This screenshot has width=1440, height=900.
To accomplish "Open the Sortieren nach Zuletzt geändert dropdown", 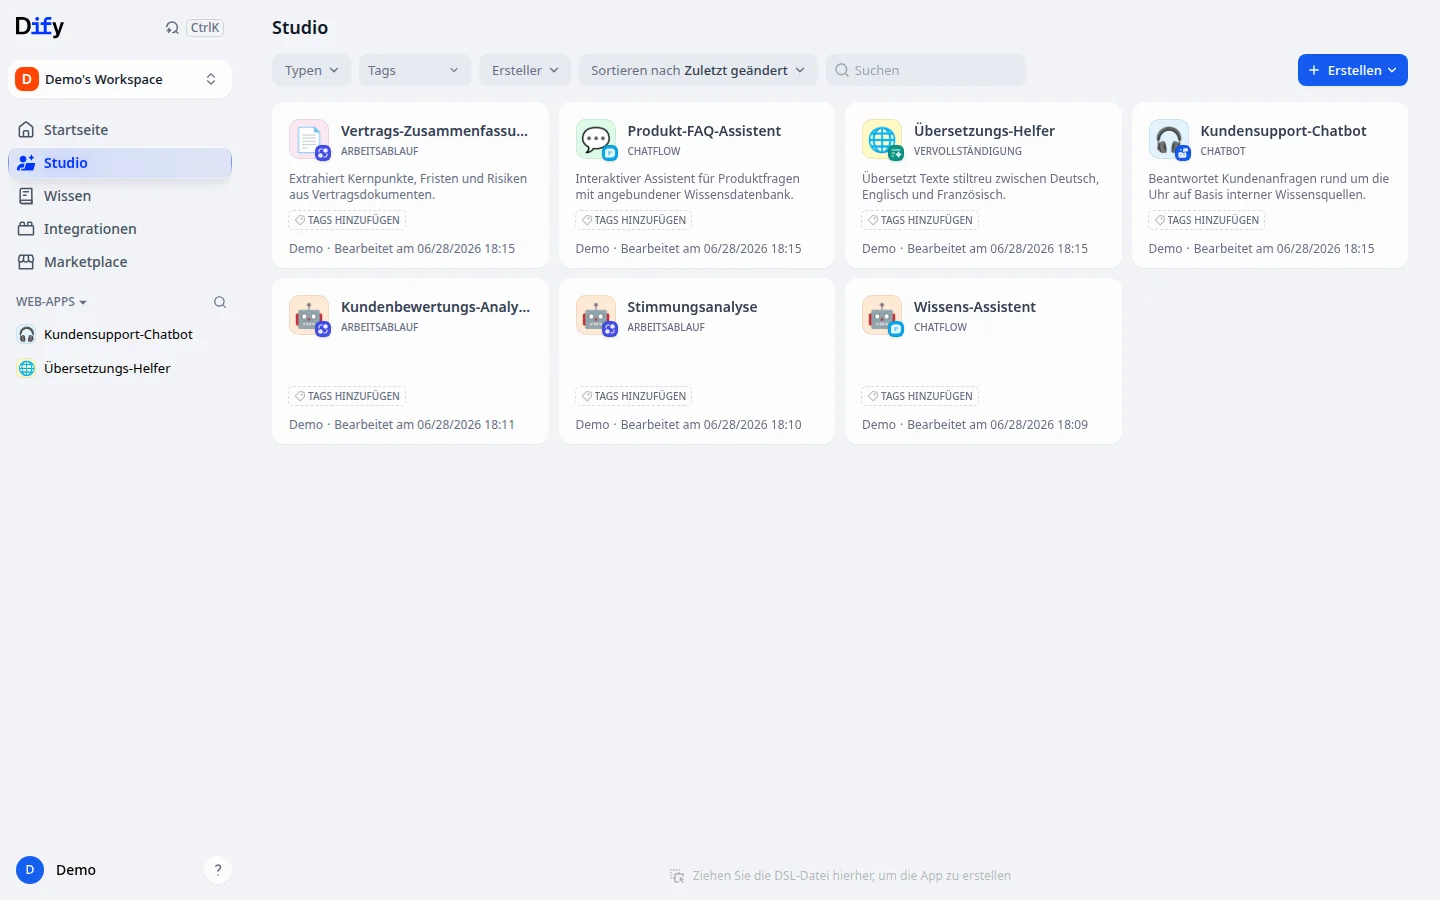I will click(x=698, y=70).
